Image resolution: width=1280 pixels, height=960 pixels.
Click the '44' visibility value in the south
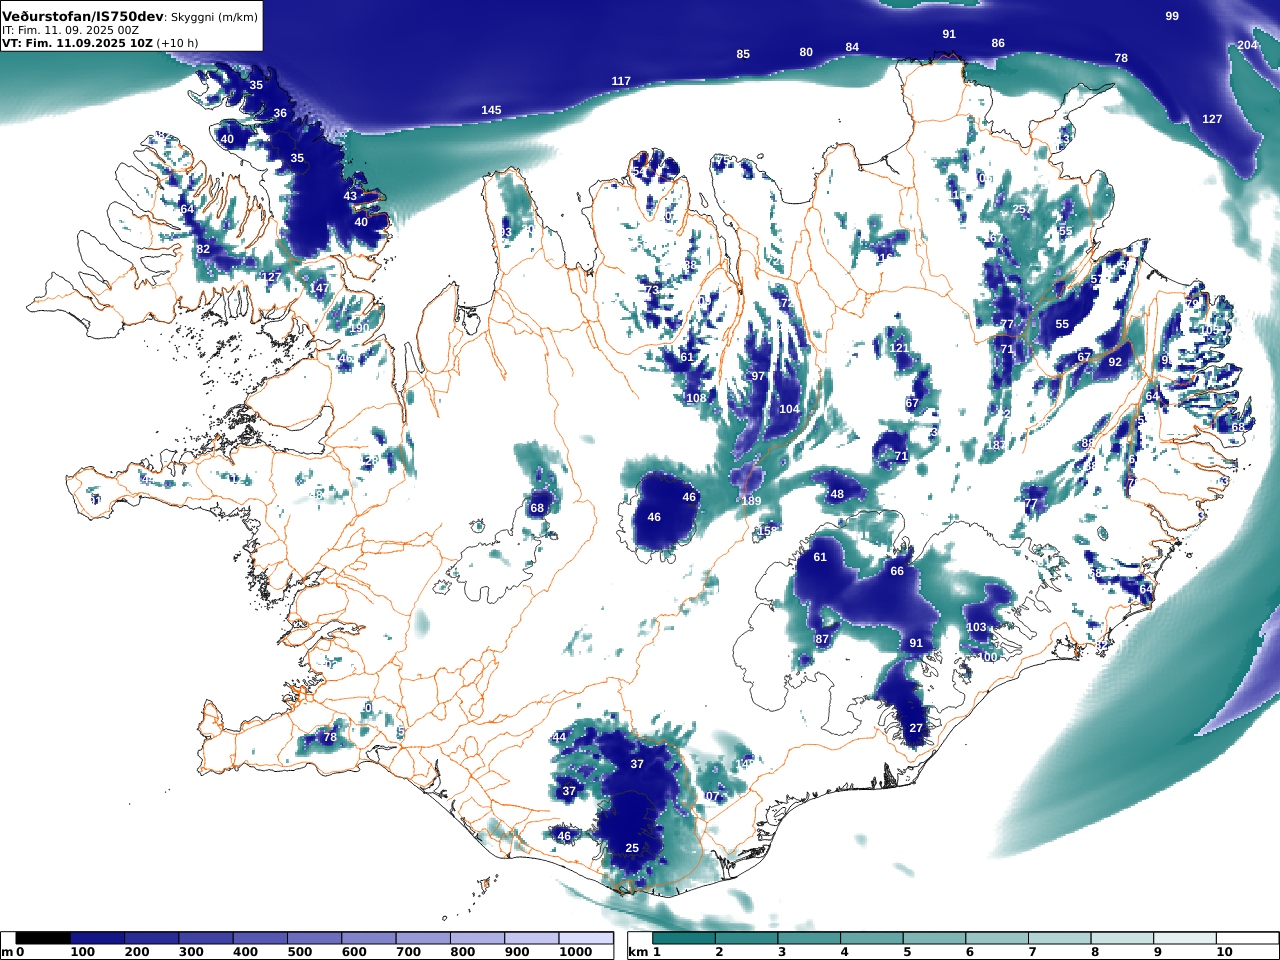tap(559, 737)
